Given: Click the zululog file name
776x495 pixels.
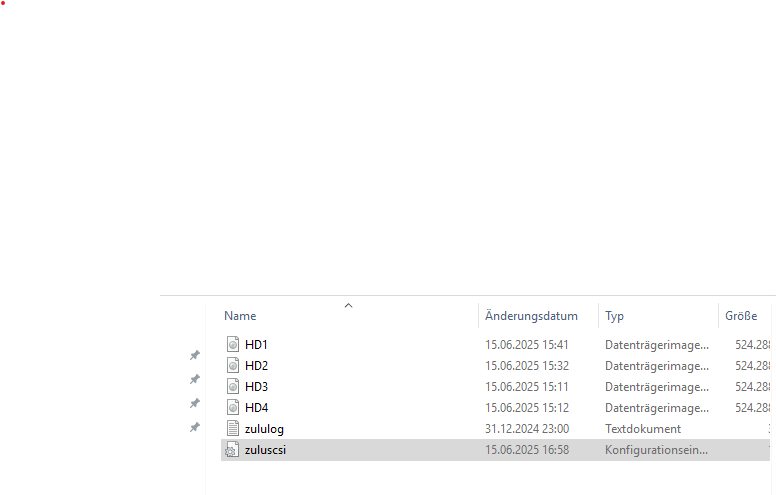Looking at the screenshot, I should 264,429.
